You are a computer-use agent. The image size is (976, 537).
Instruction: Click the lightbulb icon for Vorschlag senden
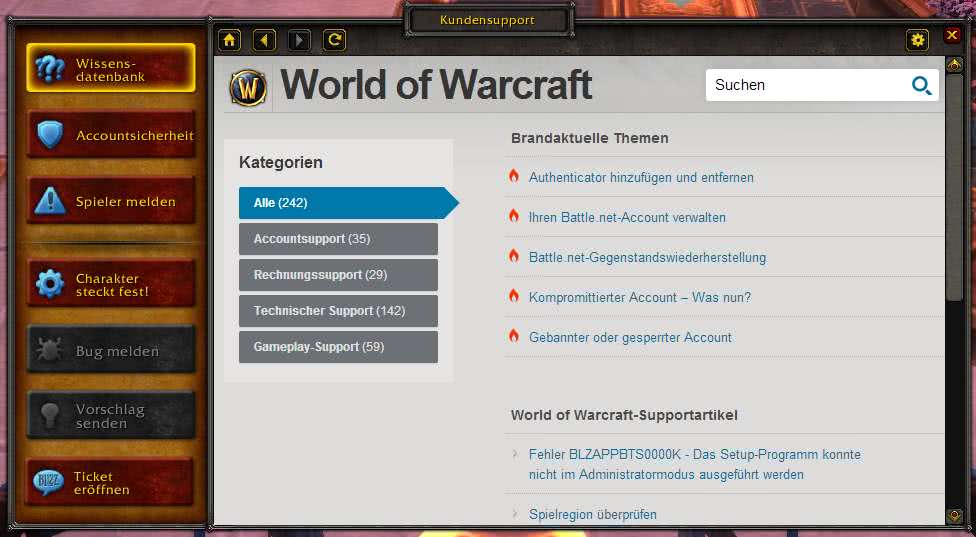[50, 415]
